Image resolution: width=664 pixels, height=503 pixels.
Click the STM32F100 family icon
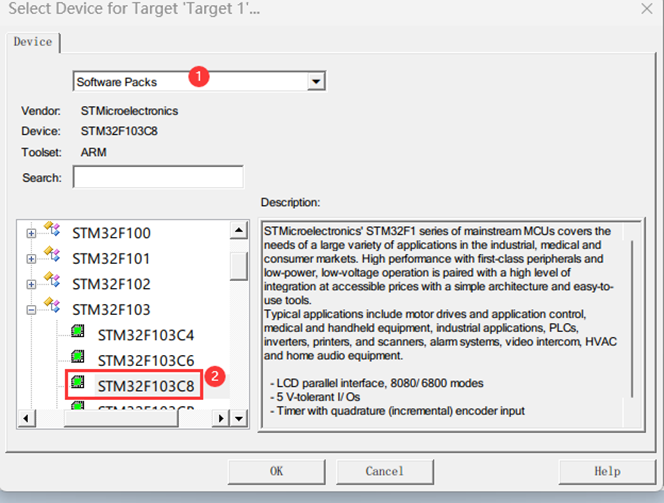[52, 229]
